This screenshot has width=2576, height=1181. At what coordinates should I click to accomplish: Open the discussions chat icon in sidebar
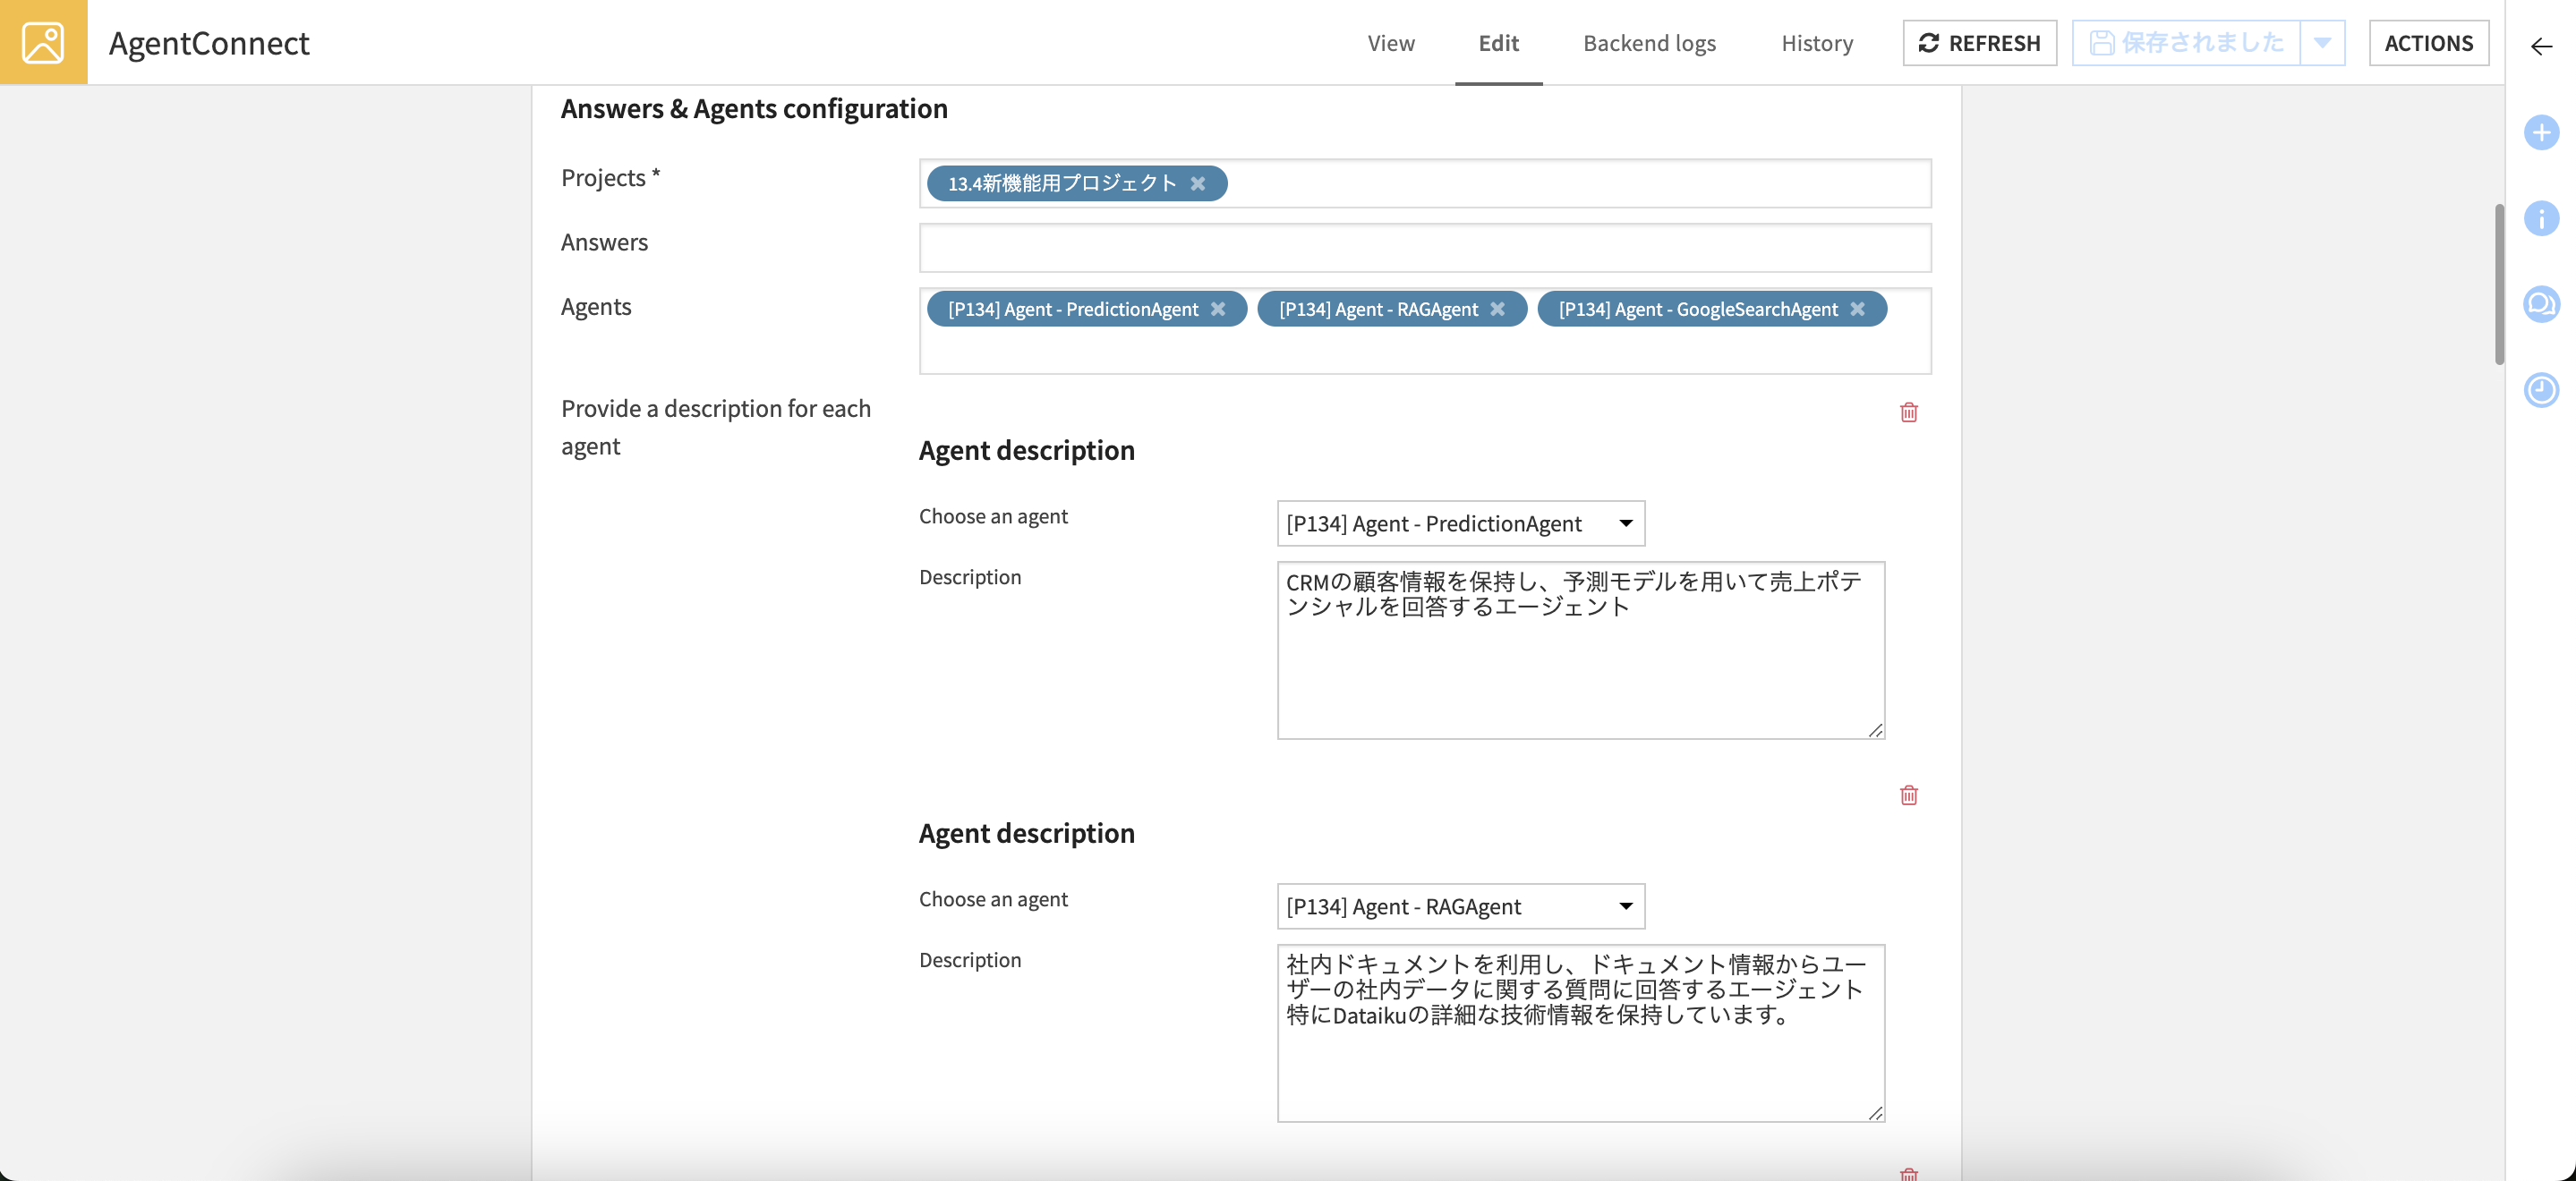(2540, 303)
